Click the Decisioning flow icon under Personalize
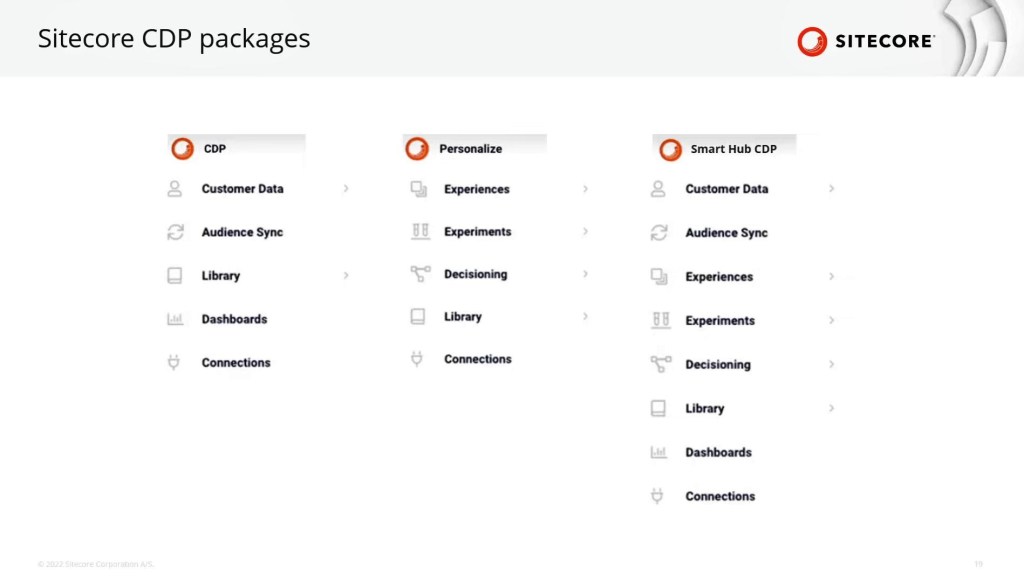This screenshot has width=1024, height=582. coord(420,274)
